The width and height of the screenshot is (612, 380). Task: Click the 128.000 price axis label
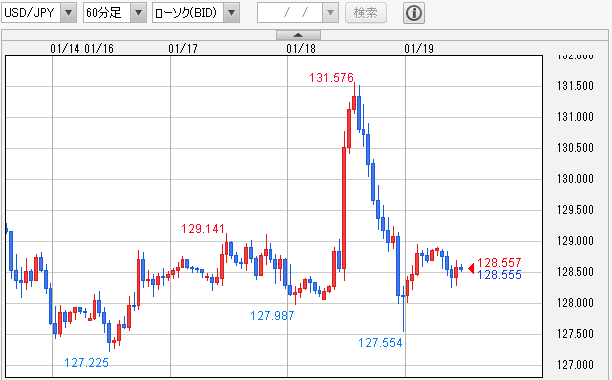(575, 303)
